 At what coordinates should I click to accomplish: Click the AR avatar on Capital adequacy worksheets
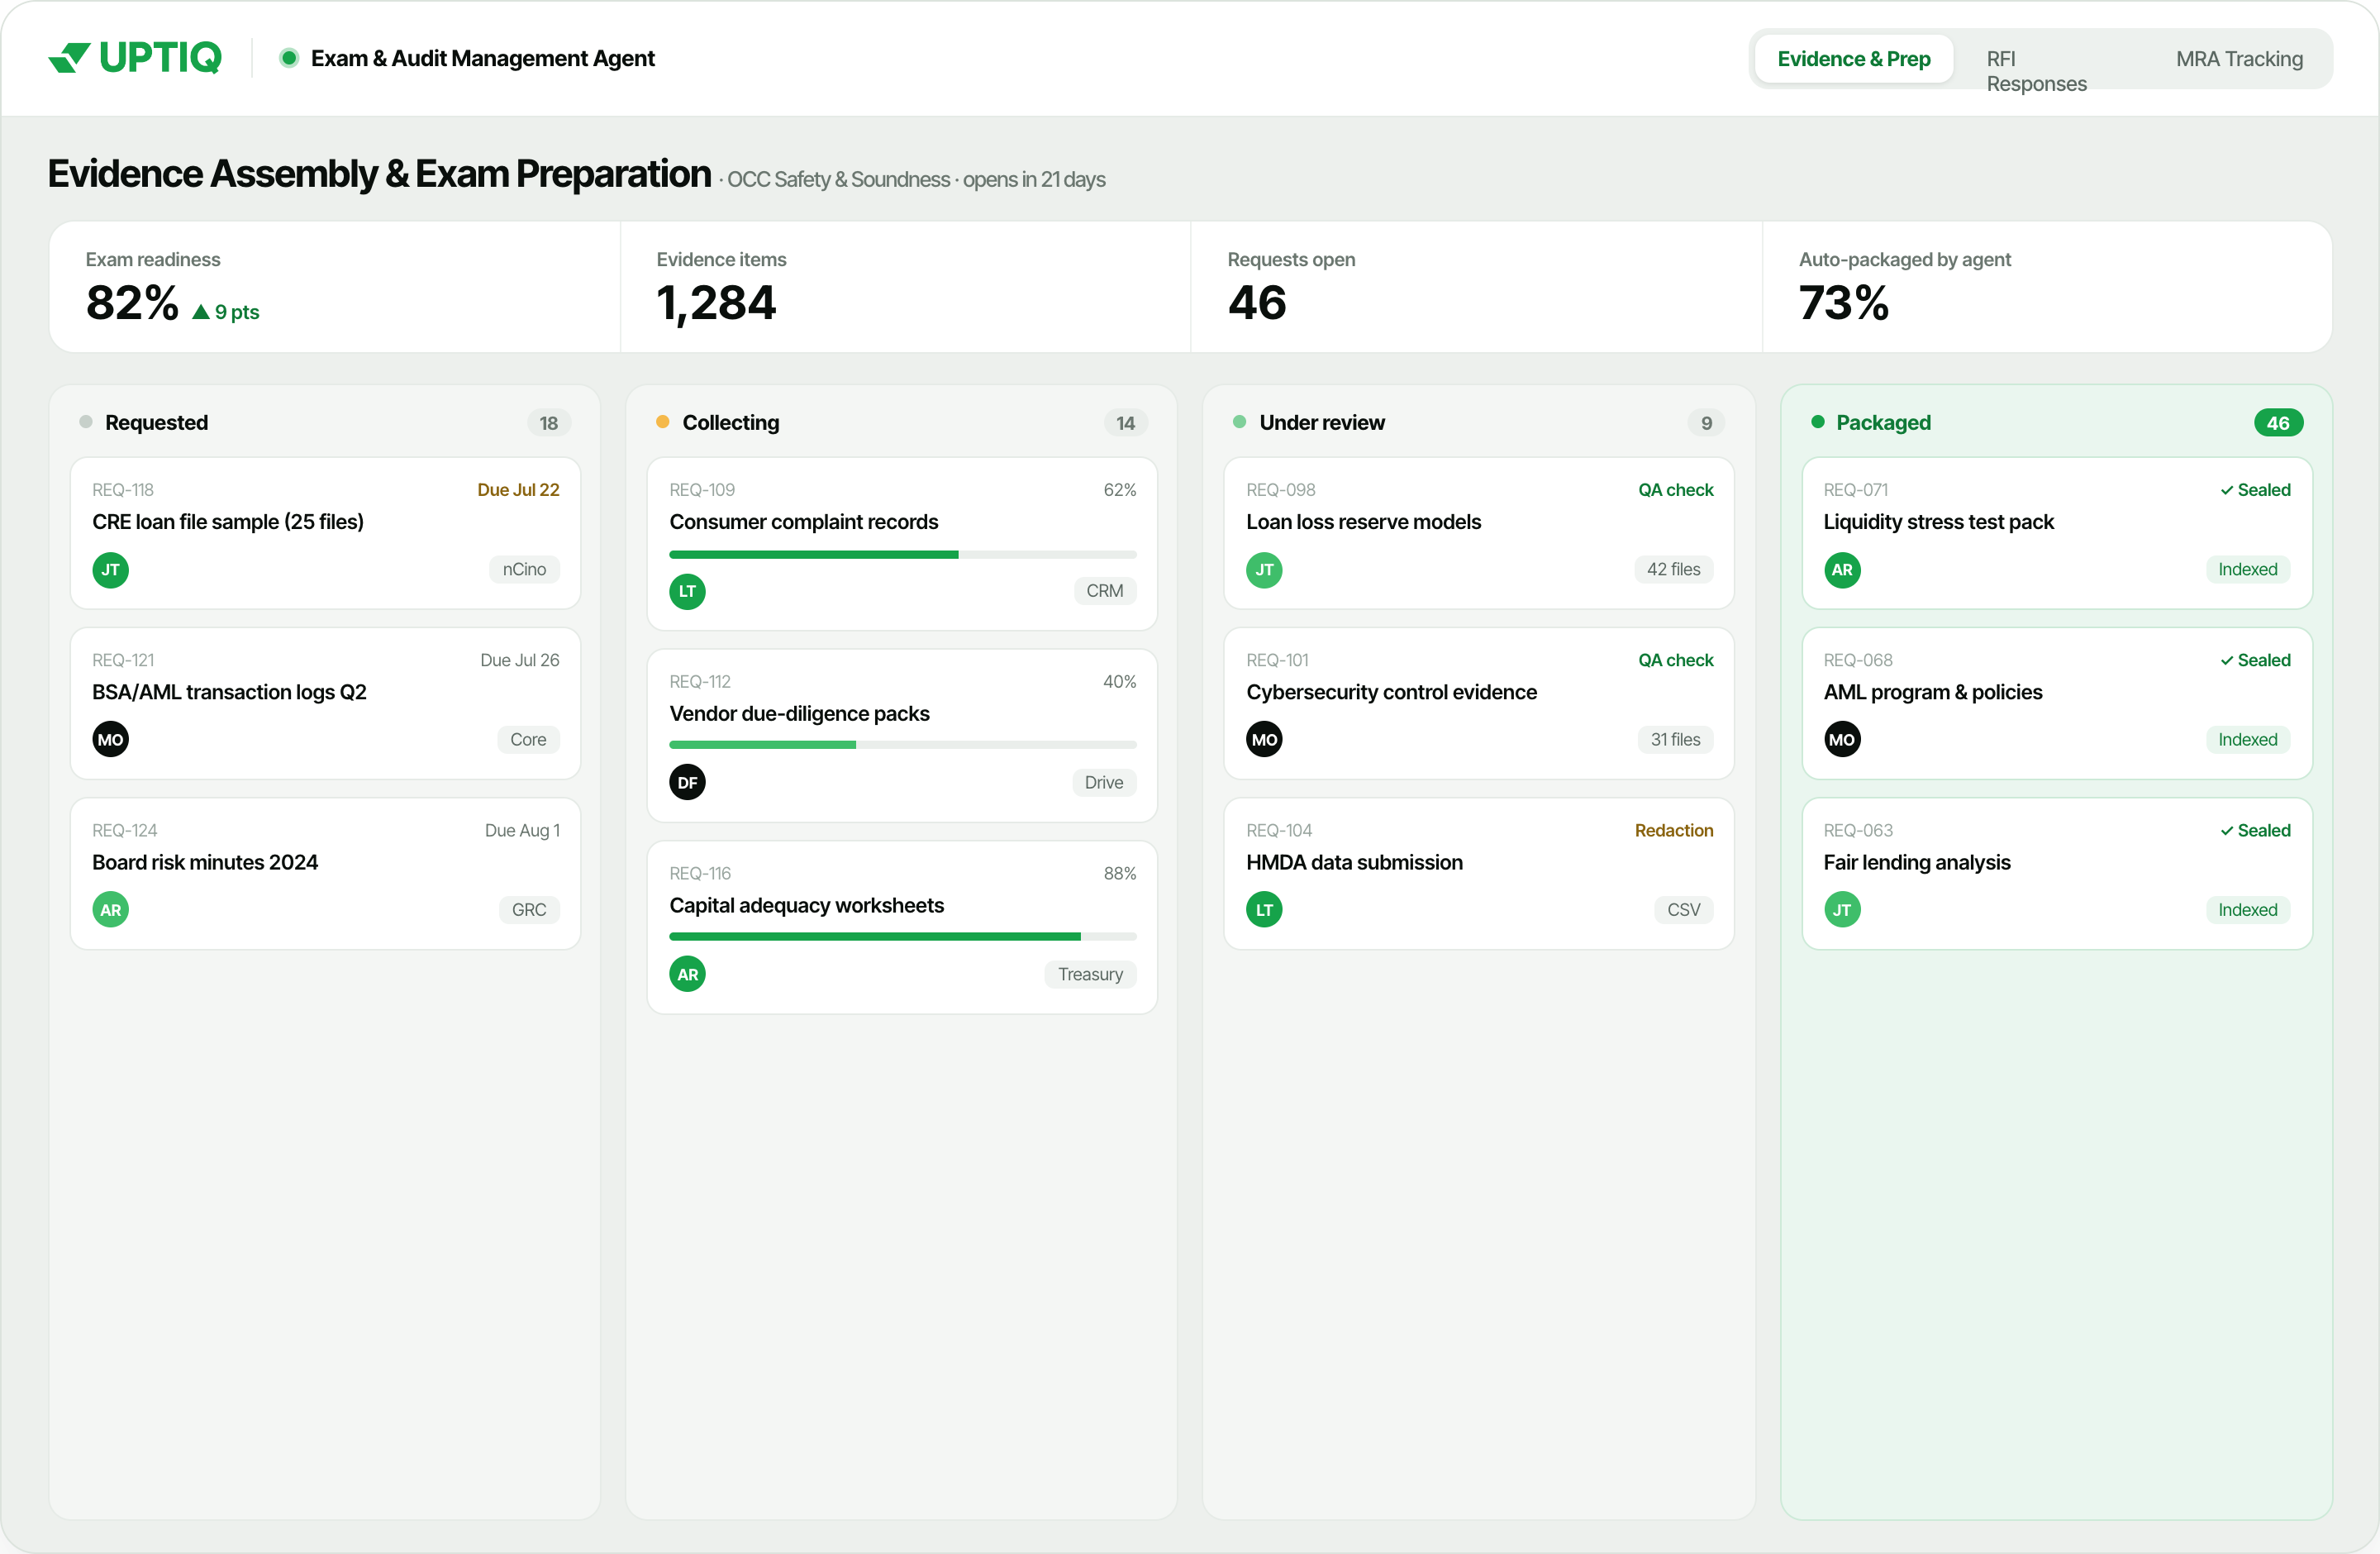[687, 974]
